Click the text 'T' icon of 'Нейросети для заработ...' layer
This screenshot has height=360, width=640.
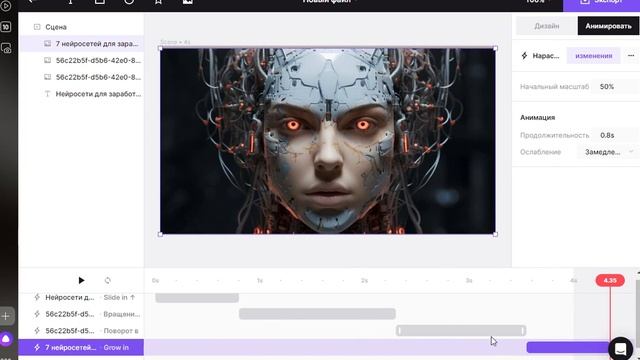pyautogui.click(x=47, y=94)
